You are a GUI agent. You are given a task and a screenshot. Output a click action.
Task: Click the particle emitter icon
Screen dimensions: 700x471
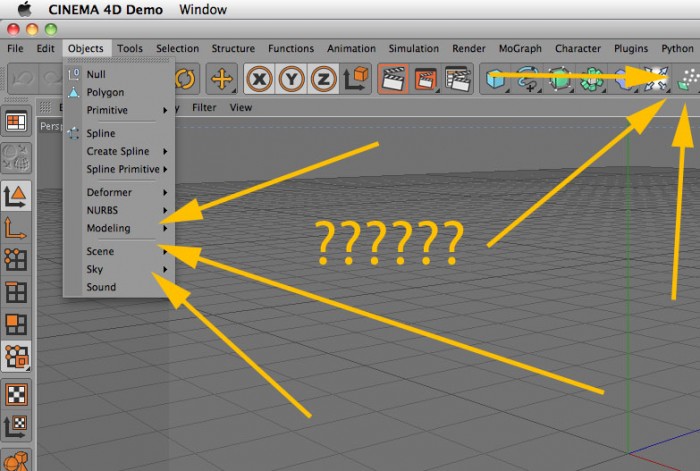point(687,79)
